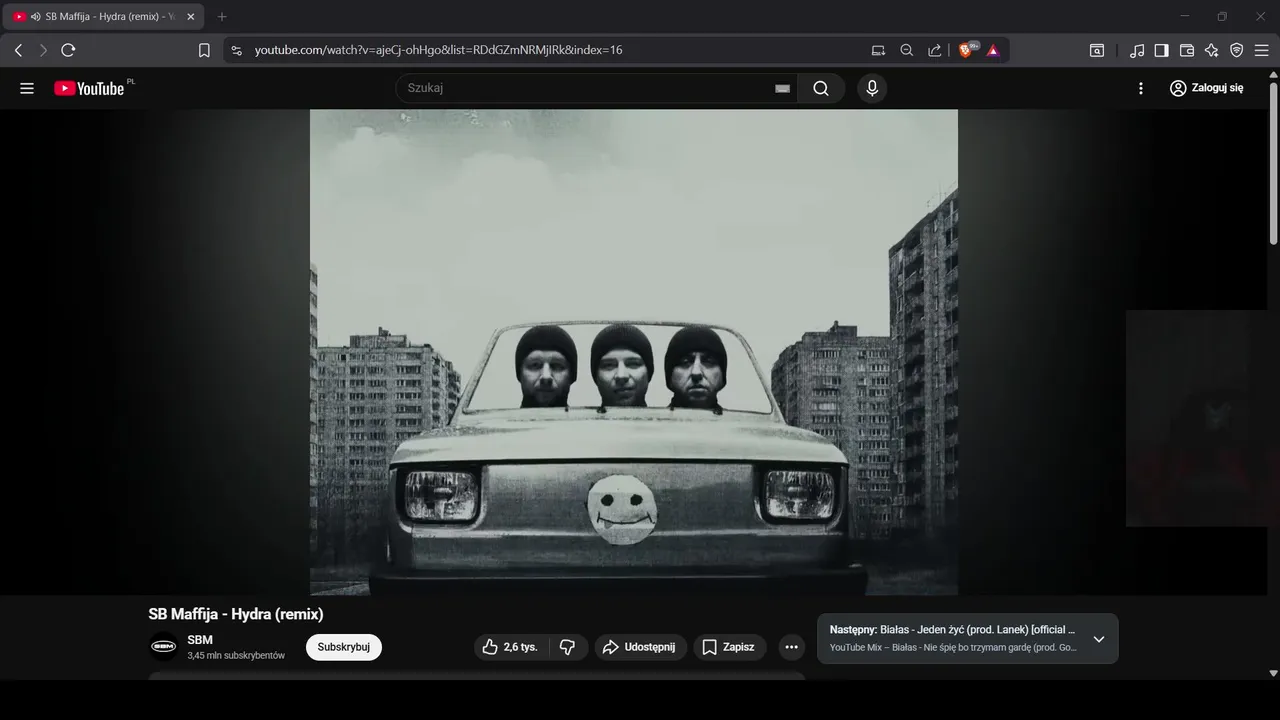Click the Subskrybuj subscribe button

(x=344, y=647)
